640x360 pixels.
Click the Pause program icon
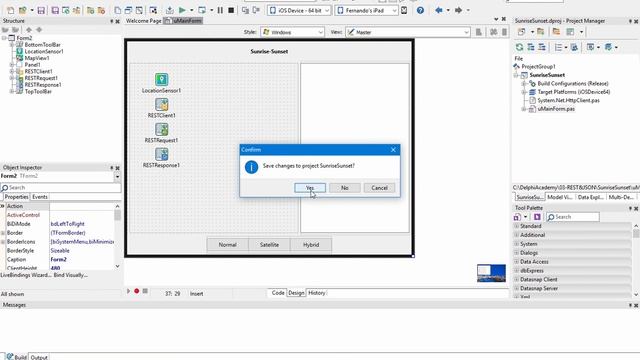pos(220,10)
